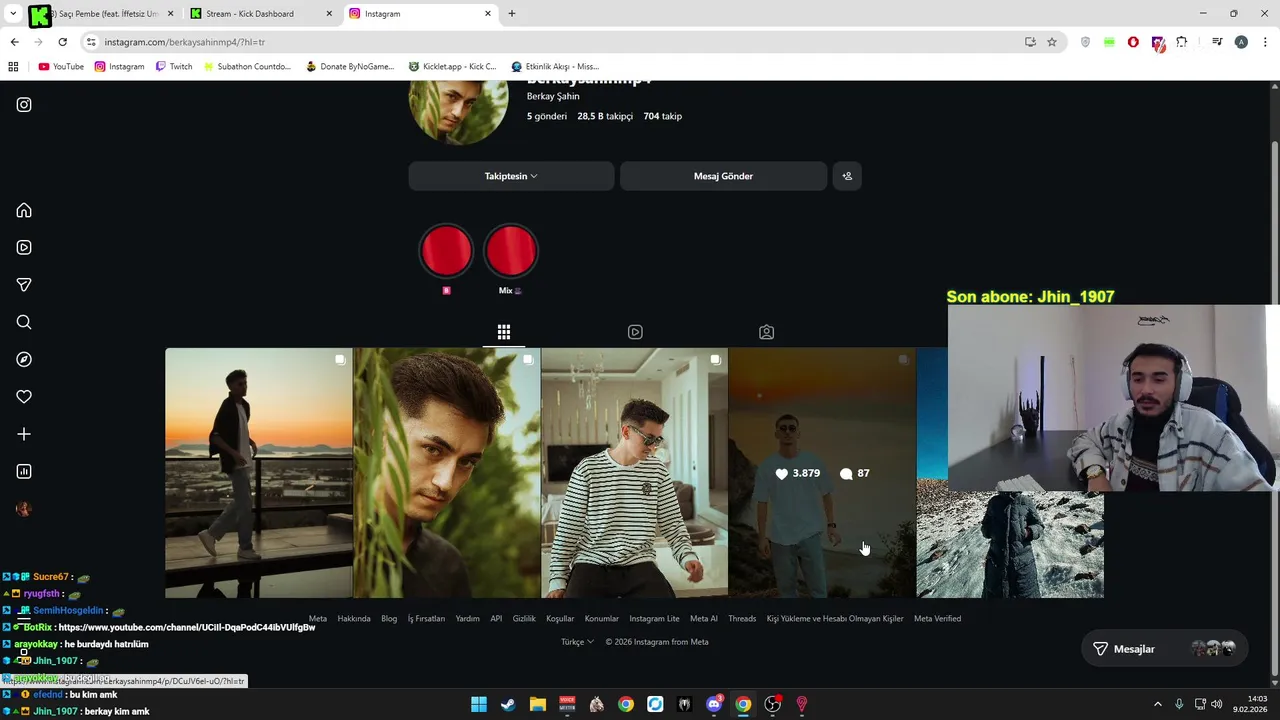This screenshot has height=720, width=1280.
Task: Show hidden system tray icons
Action: pos(1158,704)
